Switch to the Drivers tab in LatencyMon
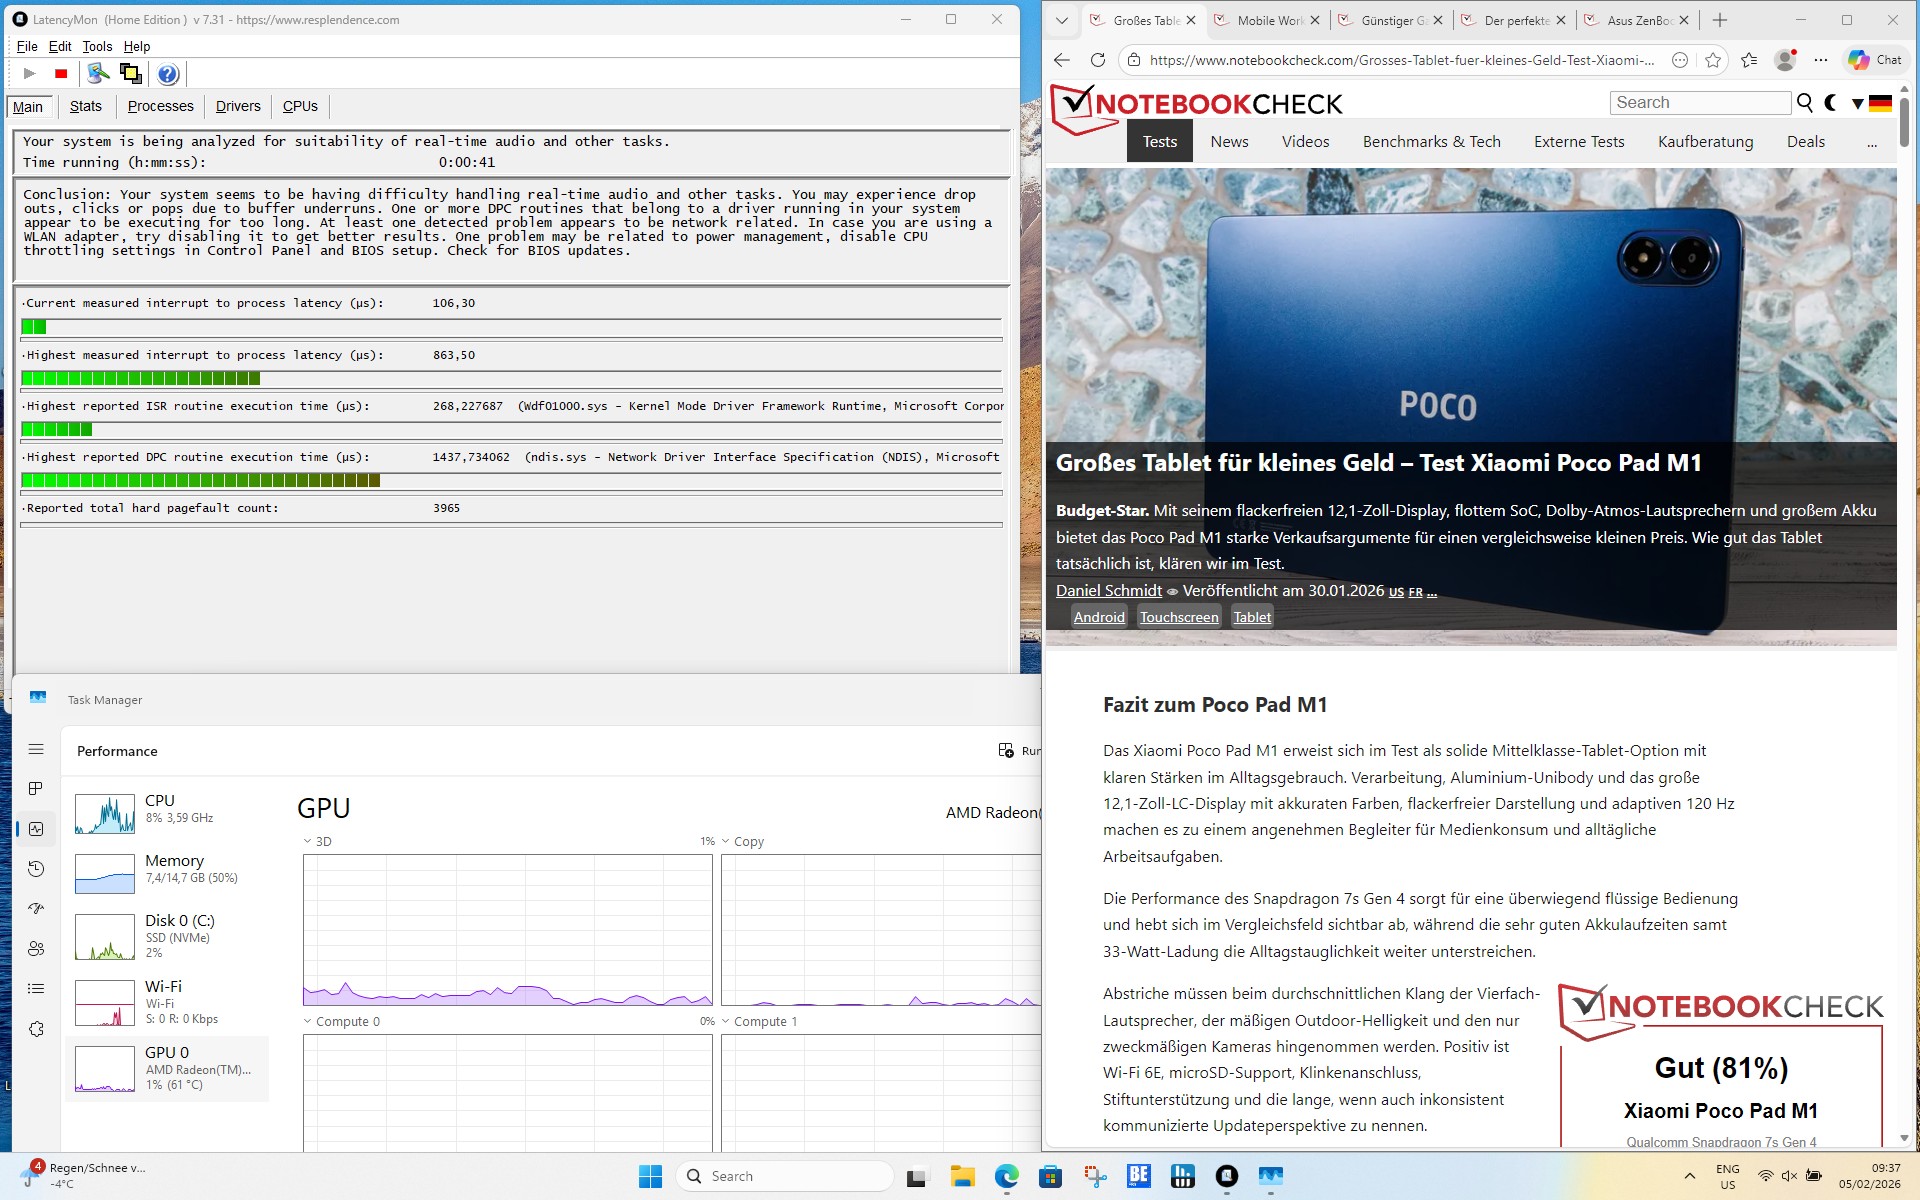The image size is (1920, 1200). [x=238, y=106]
